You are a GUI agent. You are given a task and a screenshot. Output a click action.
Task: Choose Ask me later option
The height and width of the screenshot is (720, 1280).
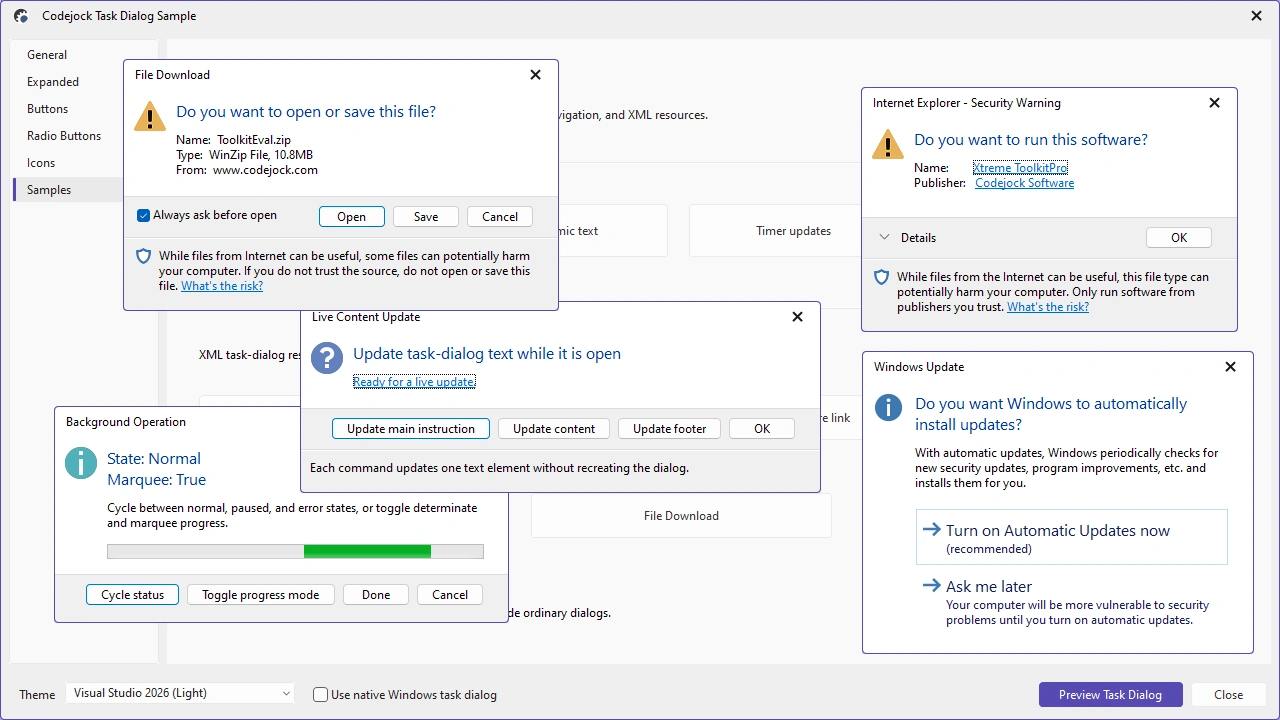[x=1071, y=602]
